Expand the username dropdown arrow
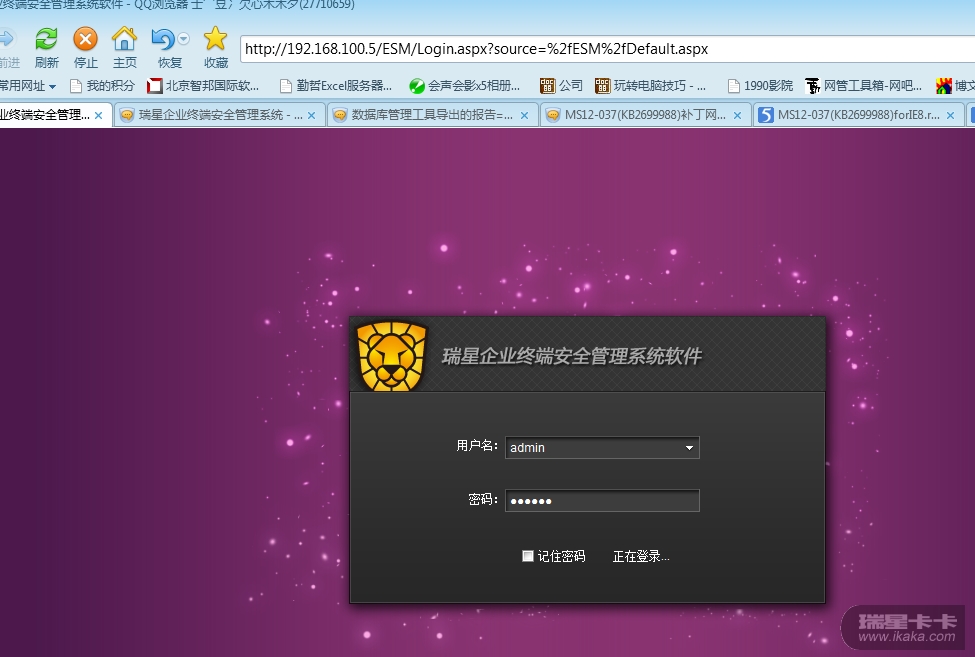The width and height of the screenshot is (975, 657). (x=689, y=448)
